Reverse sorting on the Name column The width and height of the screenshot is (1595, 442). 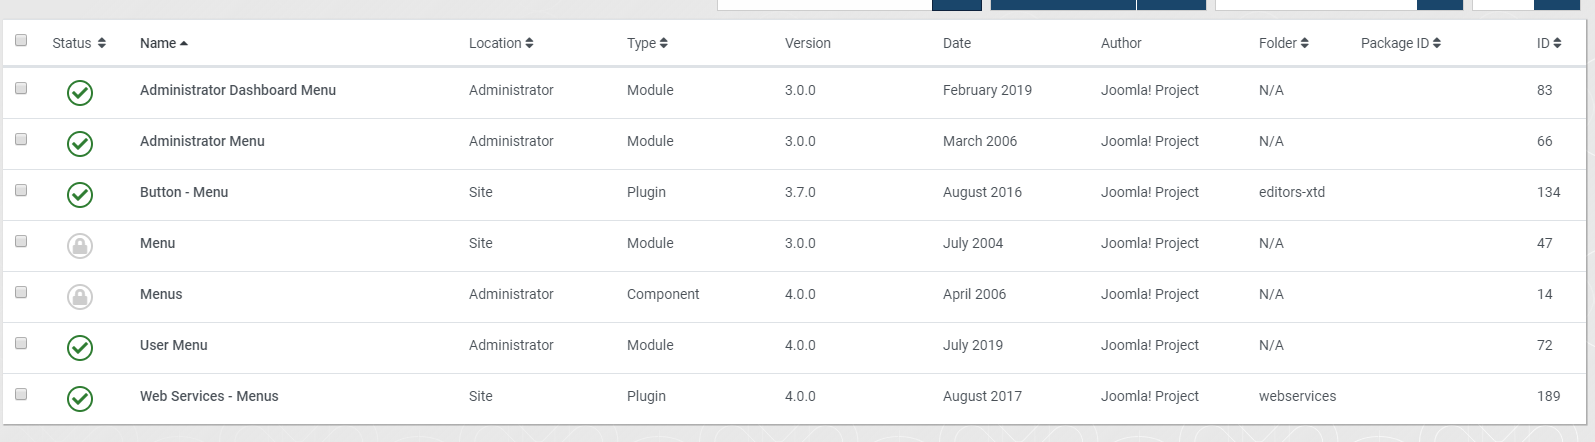click(x=164, y=43)
